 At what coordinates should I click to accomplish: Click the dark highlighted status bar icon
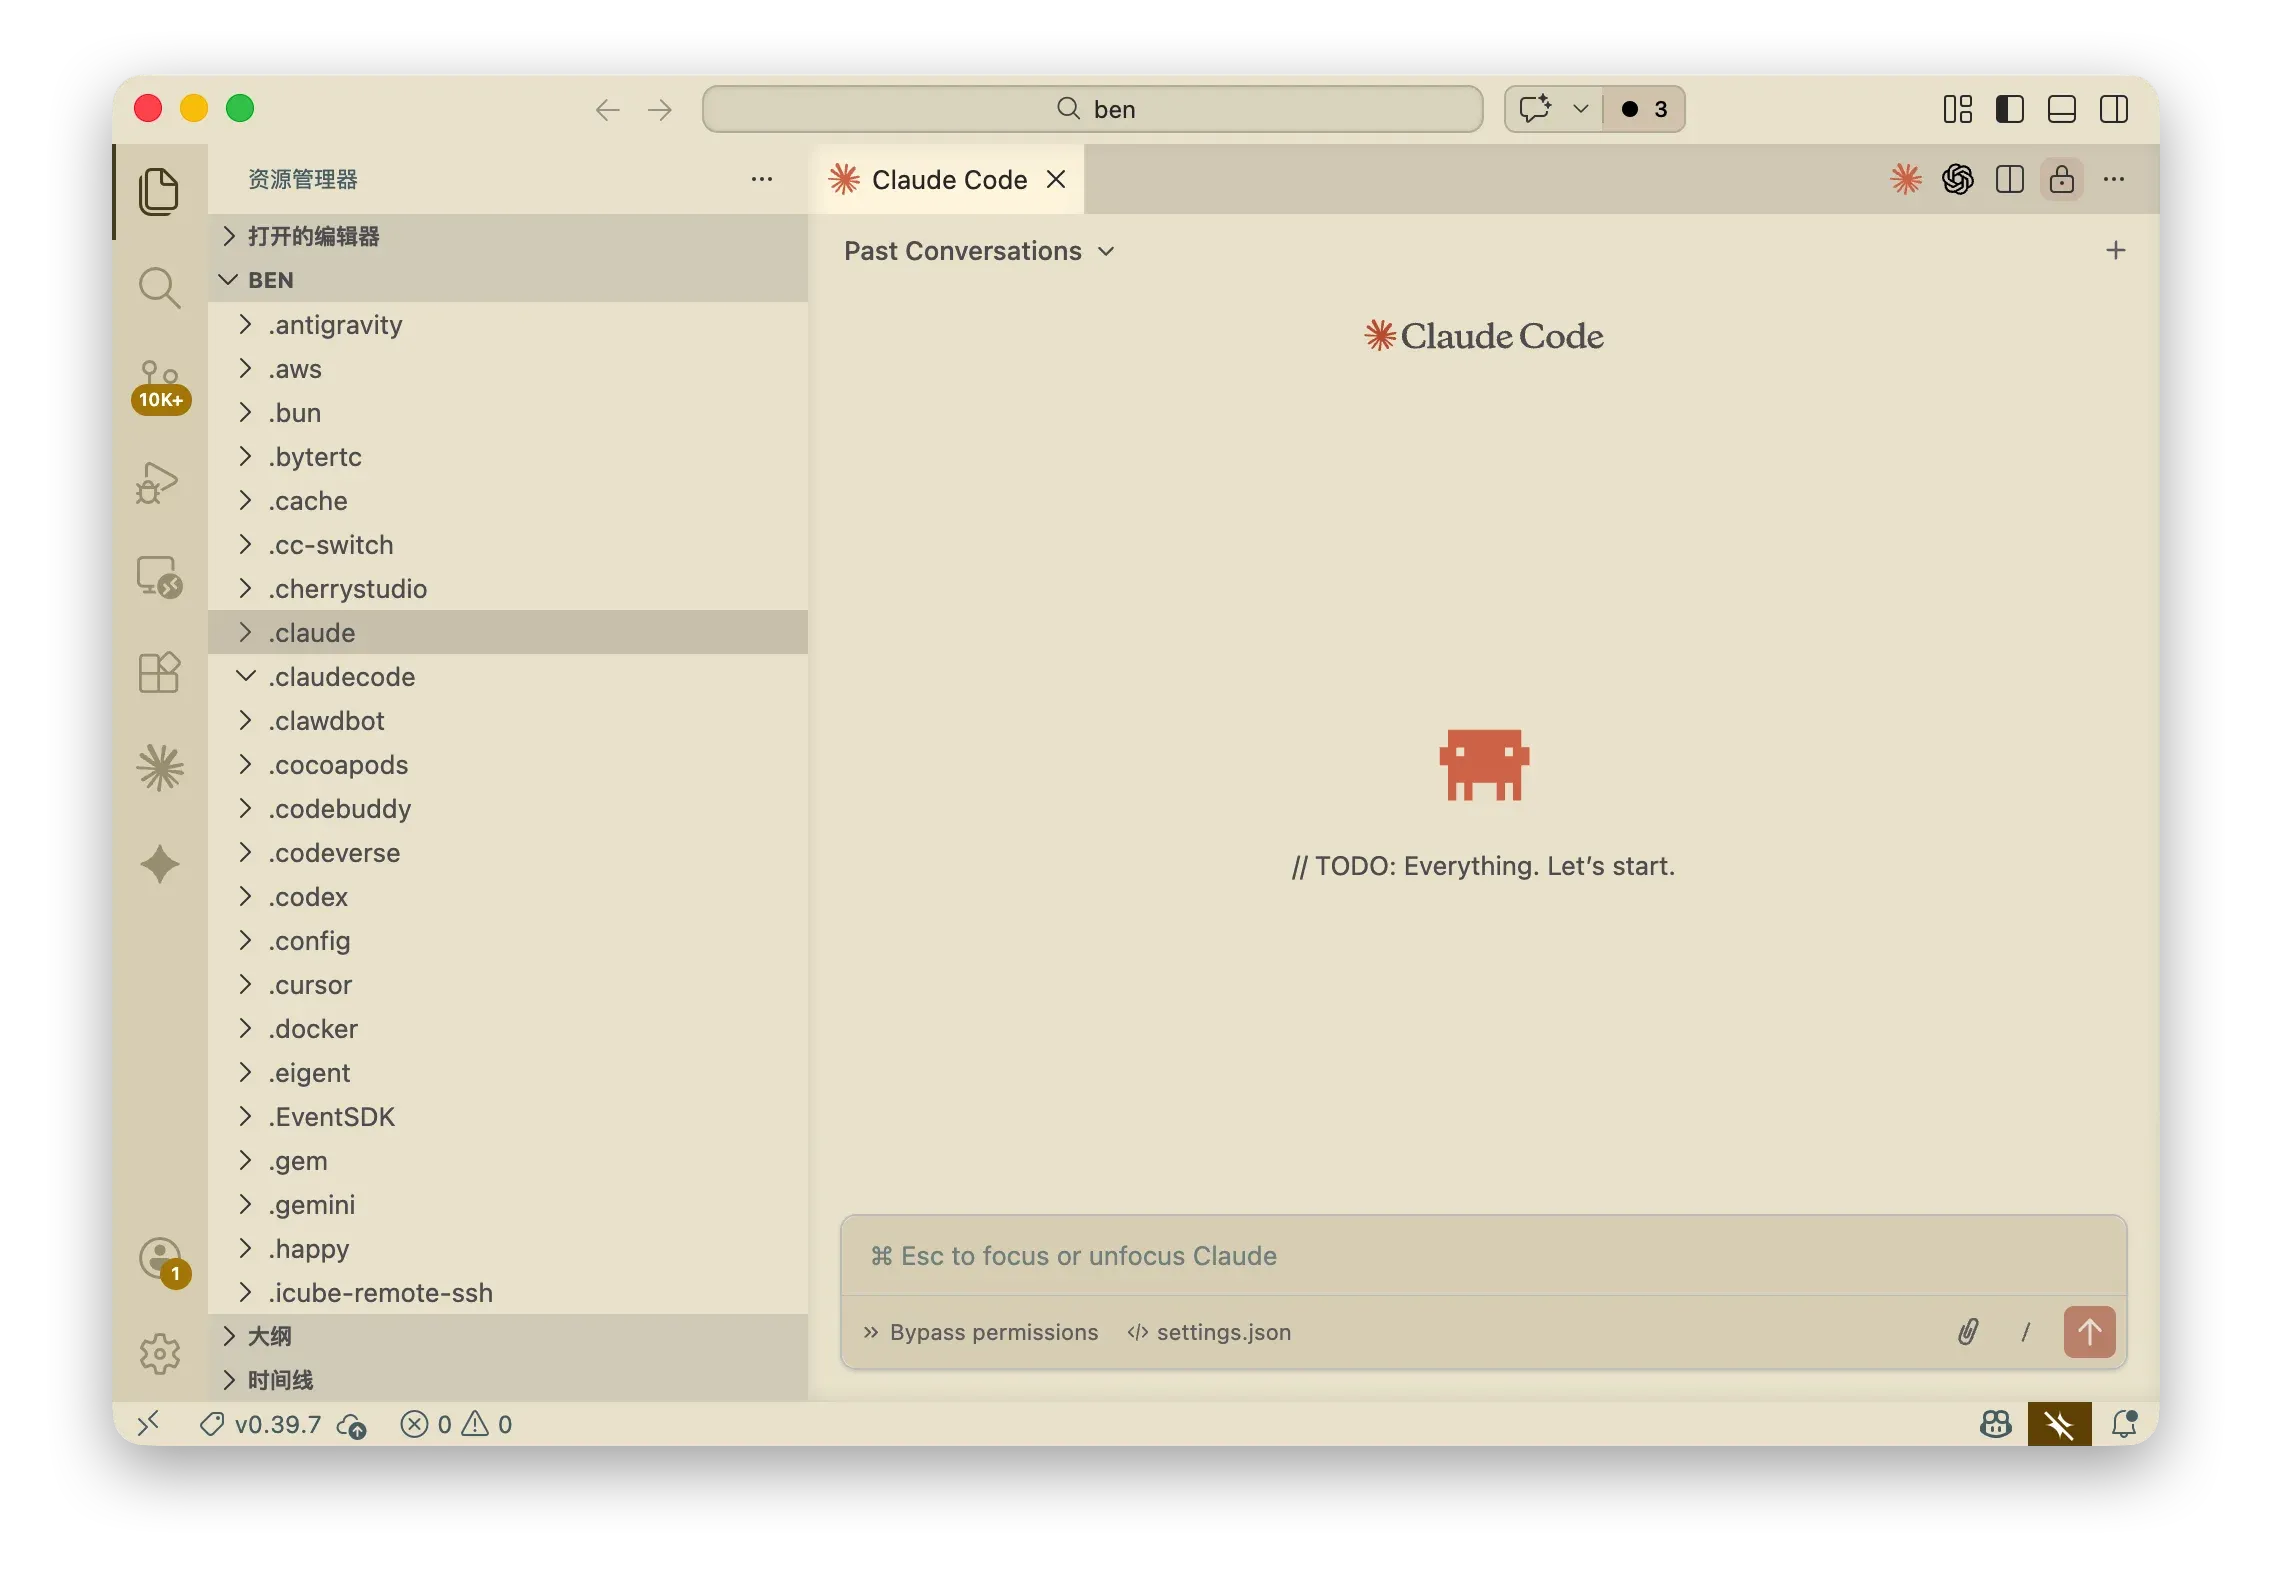click(2059, 1424)
